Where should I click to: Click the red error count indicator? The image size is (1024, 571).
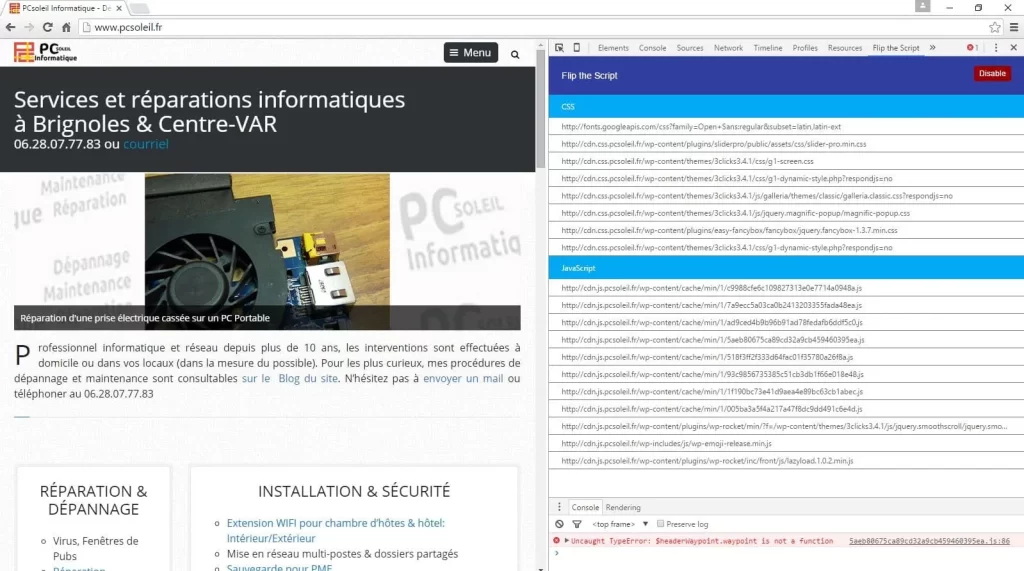(972, 48)
